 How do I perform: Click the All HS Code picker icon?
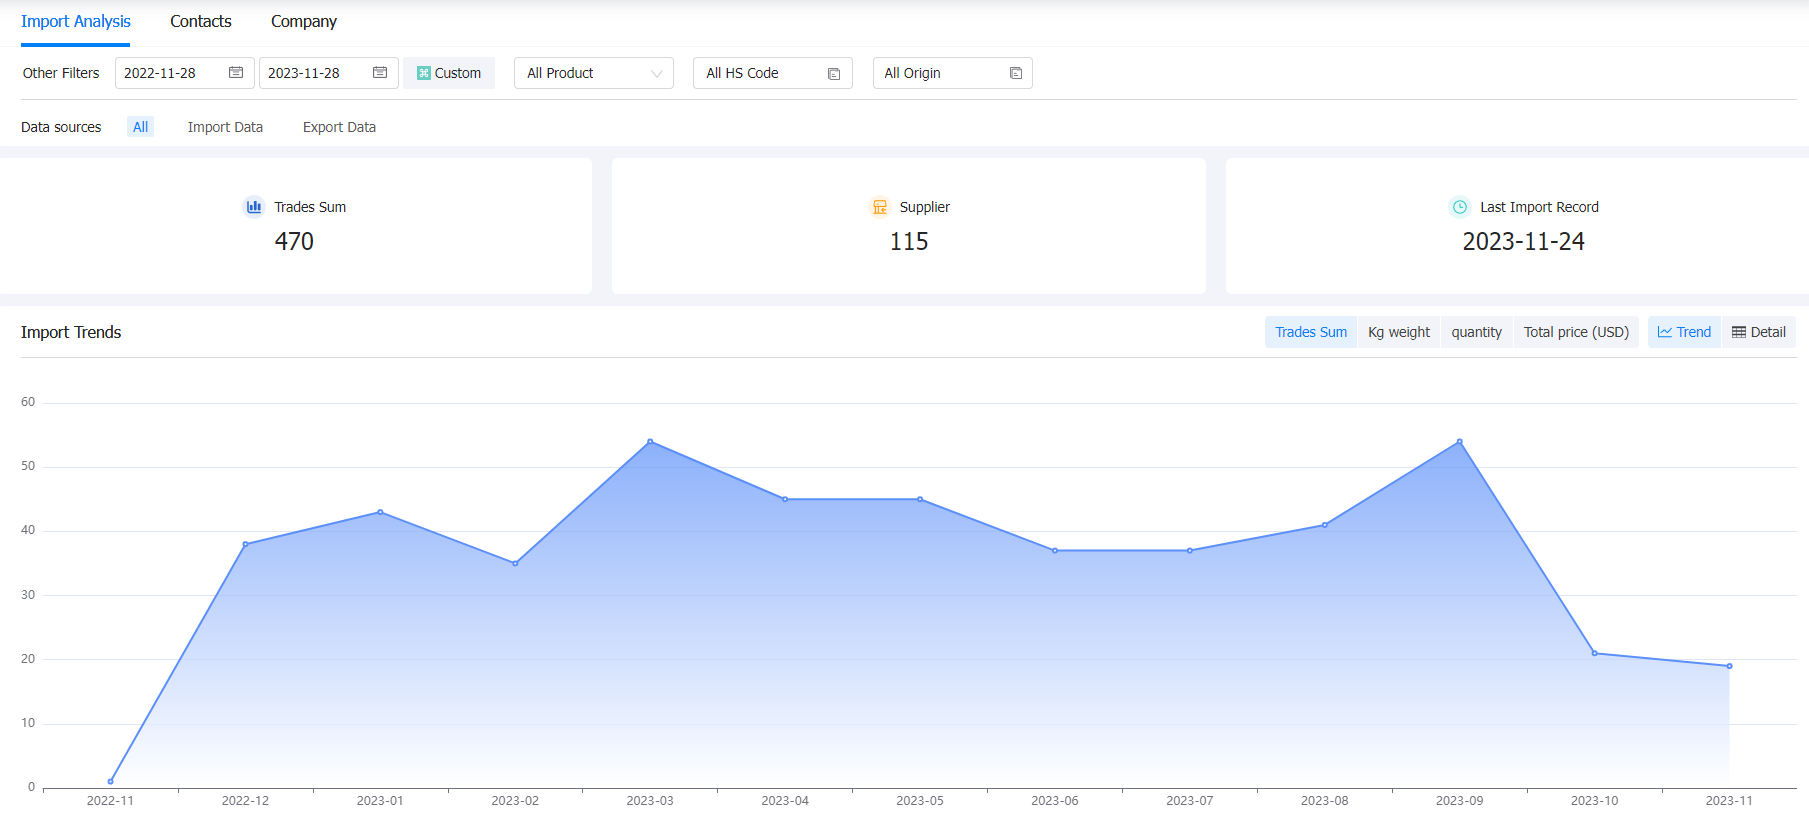(x=834, y=74)
